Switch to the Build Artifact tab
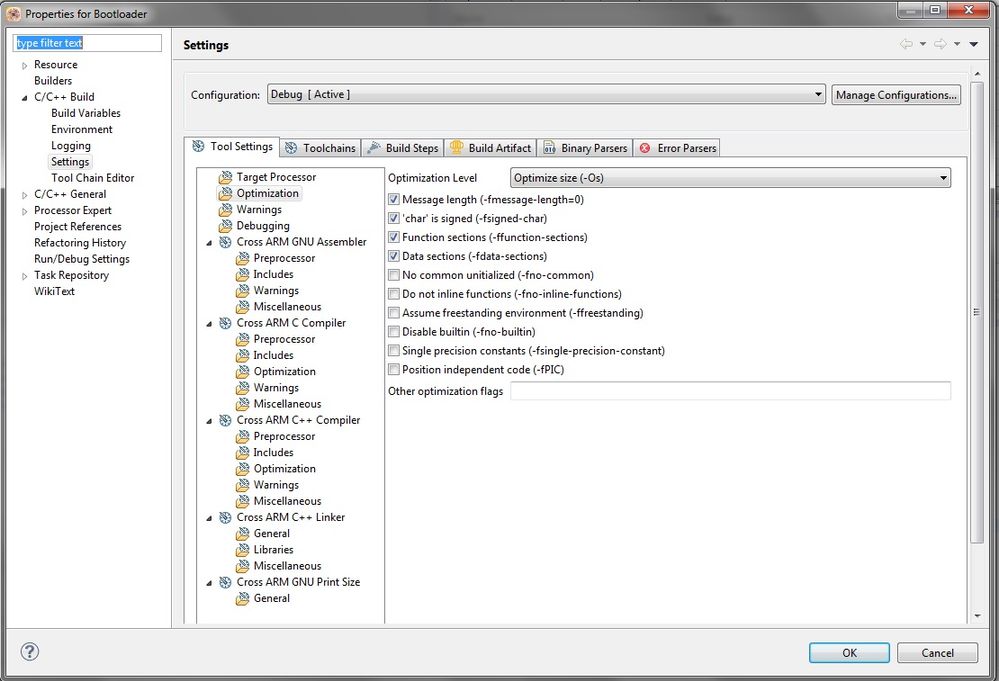 tap(491, 148)
